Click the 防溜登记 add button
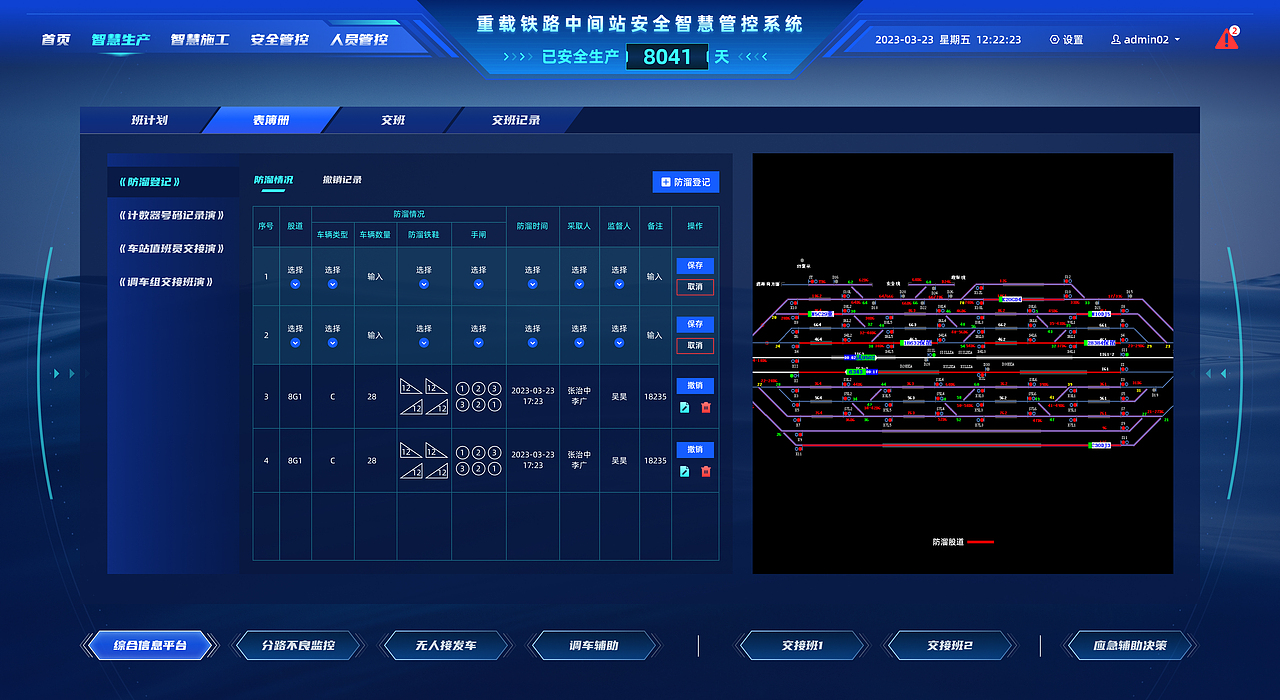Image resolution: width=1280 pixels, height=700 pixels. (686, 182)
